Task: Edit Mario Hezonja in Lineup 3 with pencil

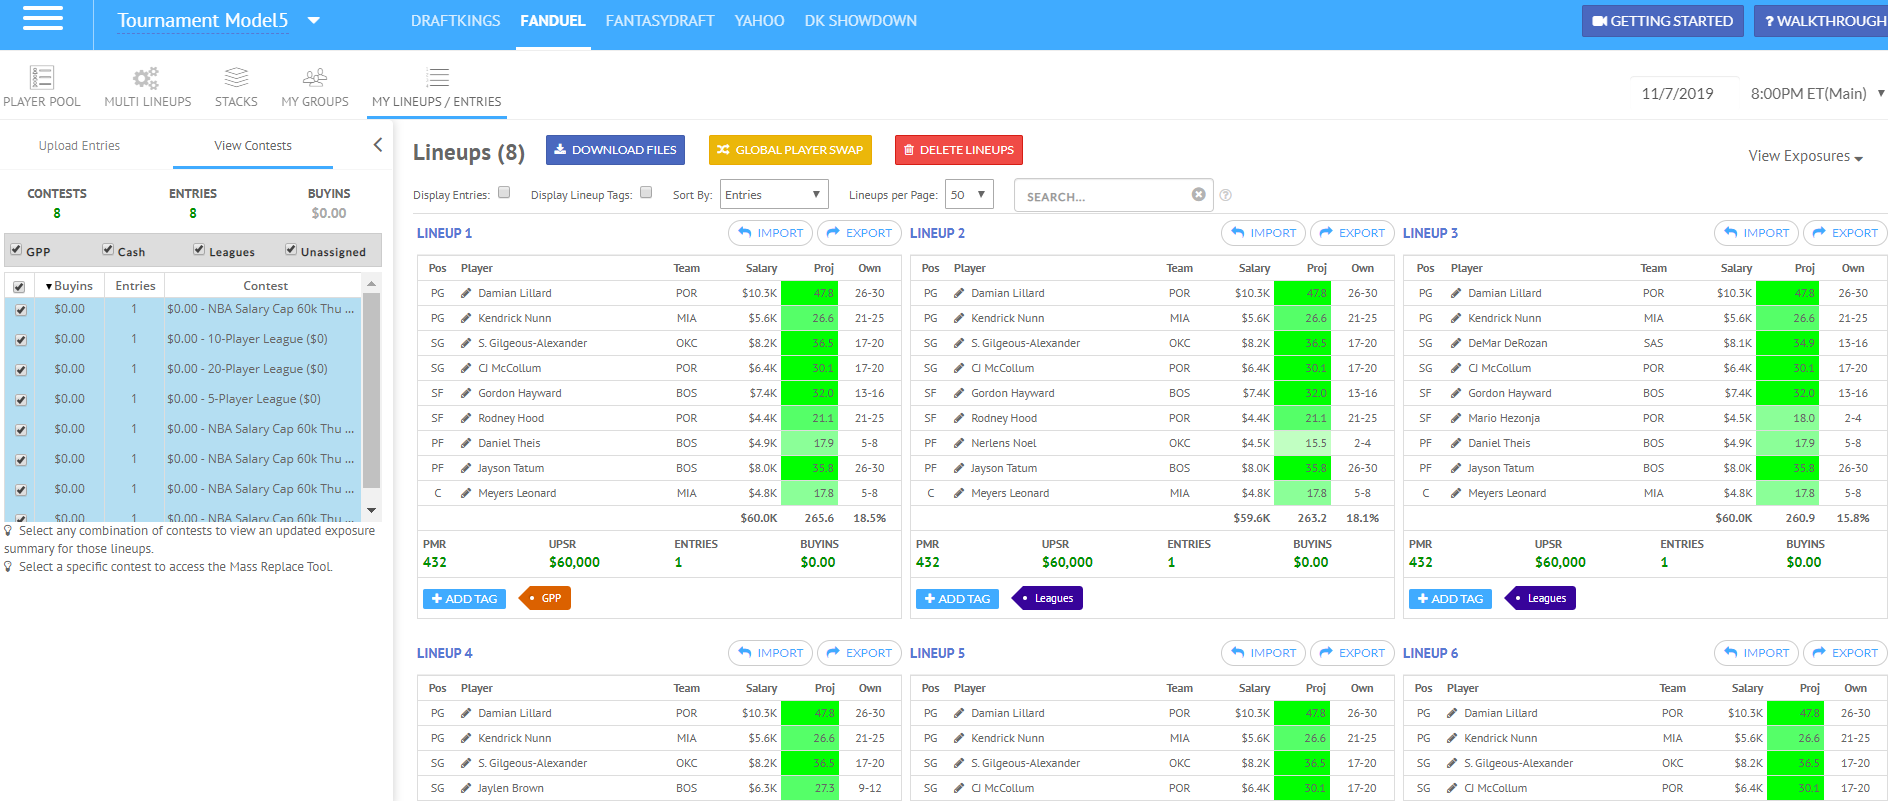Action: click(1456, 418)
